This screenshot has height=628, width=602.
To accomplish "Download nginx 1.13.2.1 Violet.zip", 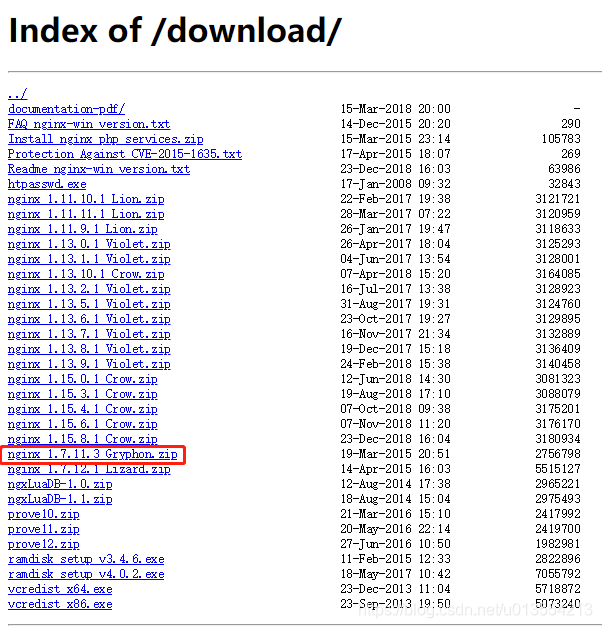I will [89, 289].
